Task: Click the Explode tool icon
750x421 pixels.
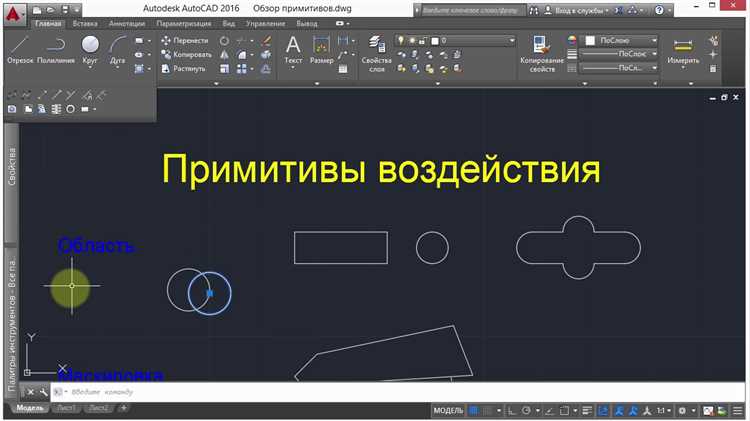Action: point(266,55)
